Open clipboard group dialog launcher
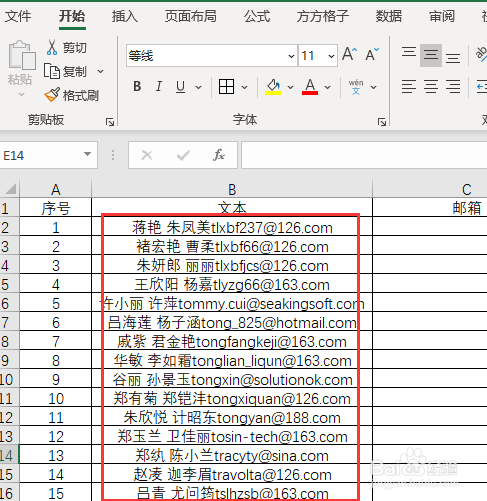 (x=110, y=122)
